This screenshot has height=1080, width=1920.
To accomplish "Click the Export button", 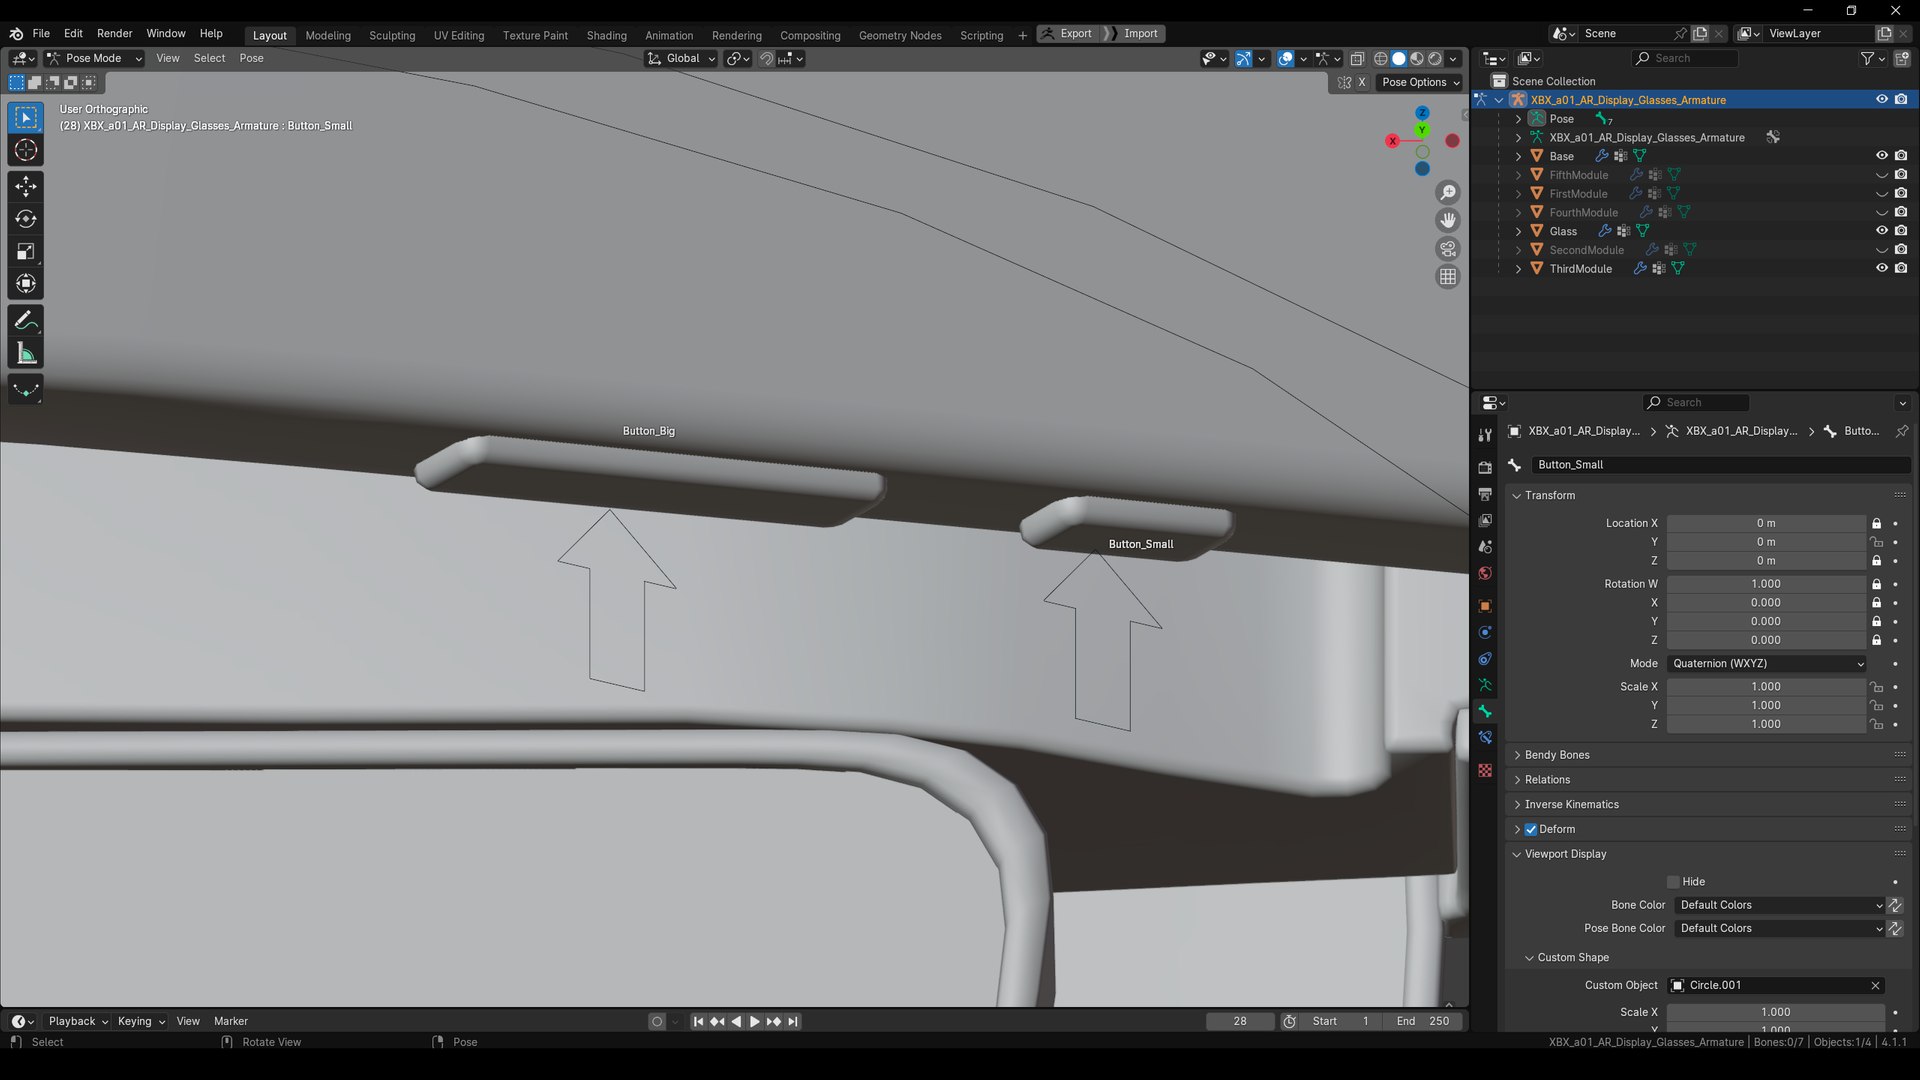I will [x=1068, y=34].
